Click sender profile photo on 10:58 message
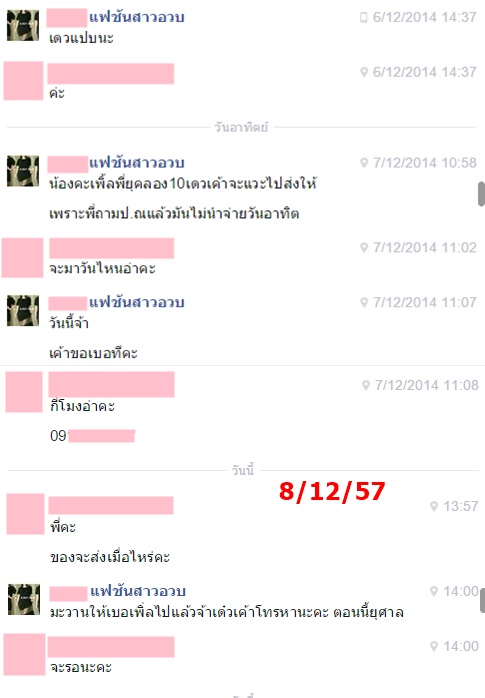Viewport: 485px width, 698px height. coord(23,170)
